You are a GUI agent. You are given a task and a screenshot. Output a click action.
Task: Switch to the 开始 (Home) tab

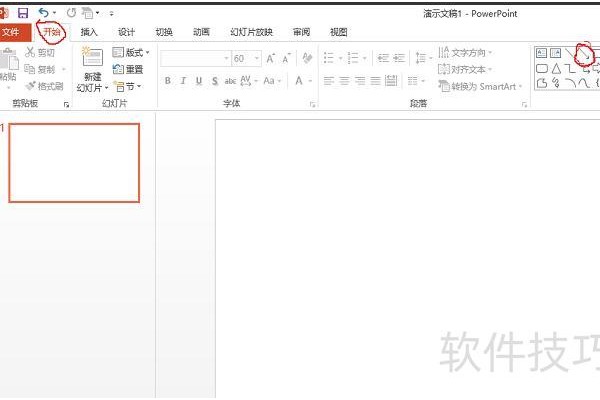(52, 32)
